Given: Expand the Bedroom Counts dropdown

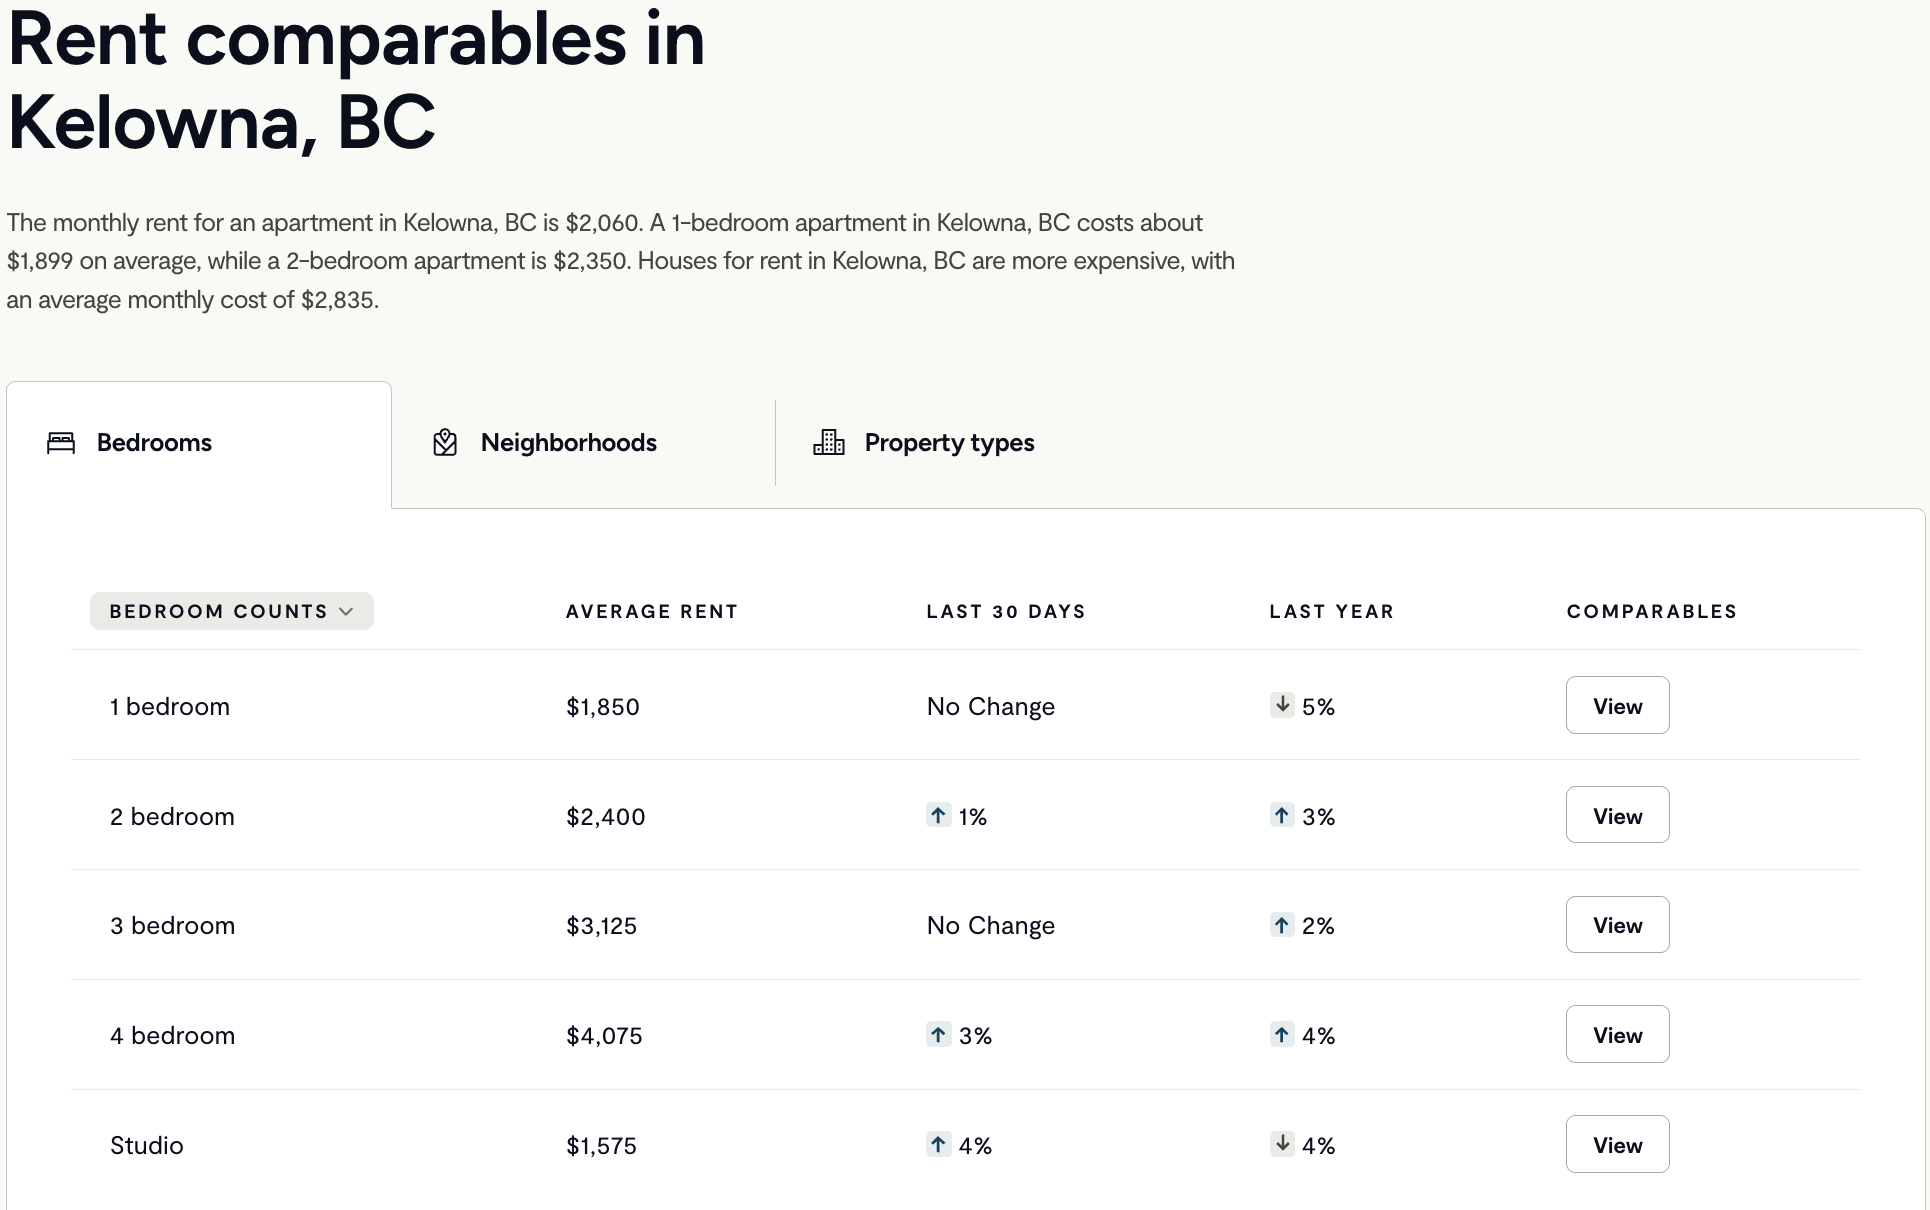Looking at the screenshot, I should (232, 611).
